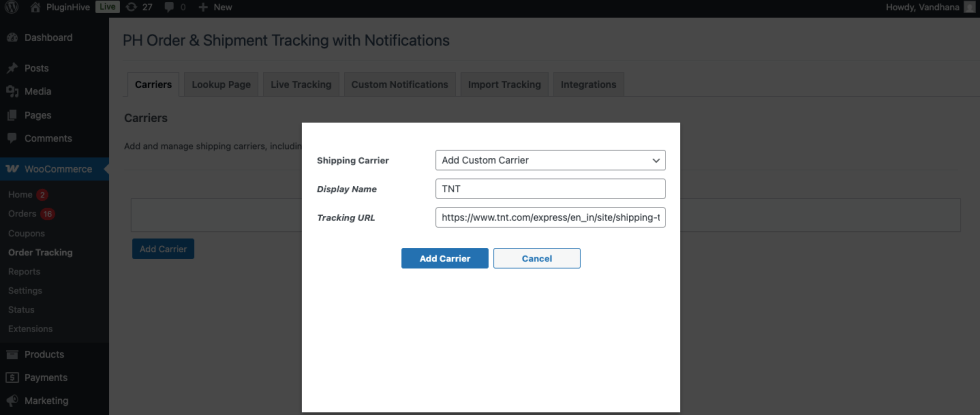The width and height of the screenshot is (980, 415).
Task: Switch to the Lookup Page tab
Action: 221,85
